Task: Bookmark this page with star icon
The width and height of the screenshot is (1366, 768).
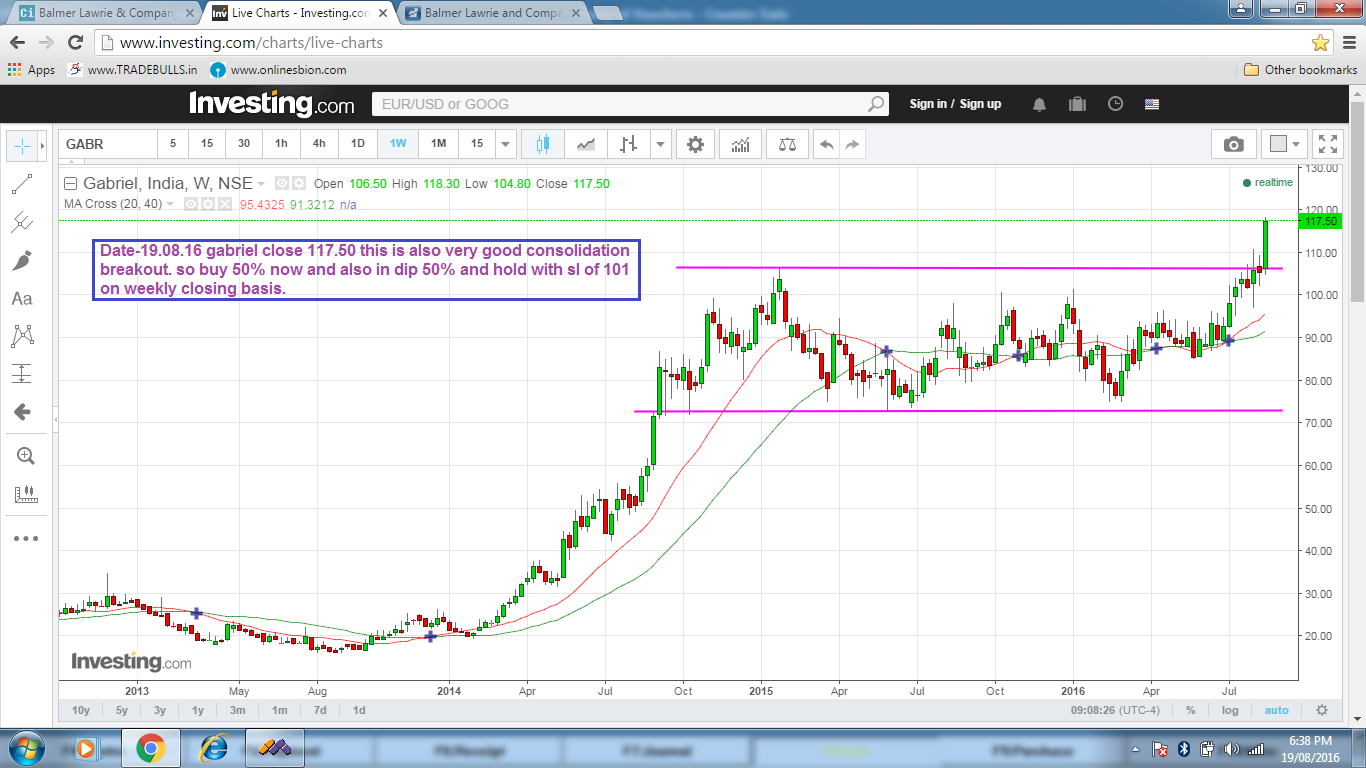Action: tap(1320, 43)
